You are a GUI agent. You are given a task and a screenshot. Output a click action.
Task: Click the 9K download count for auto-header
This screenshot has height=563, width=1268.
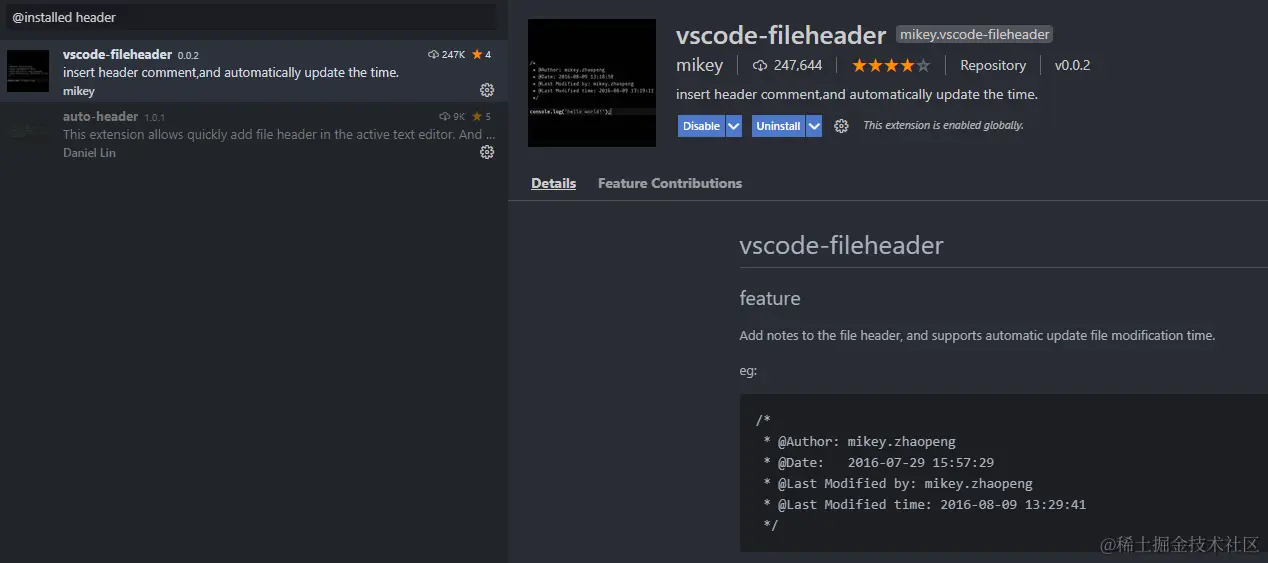click(453, 116)
